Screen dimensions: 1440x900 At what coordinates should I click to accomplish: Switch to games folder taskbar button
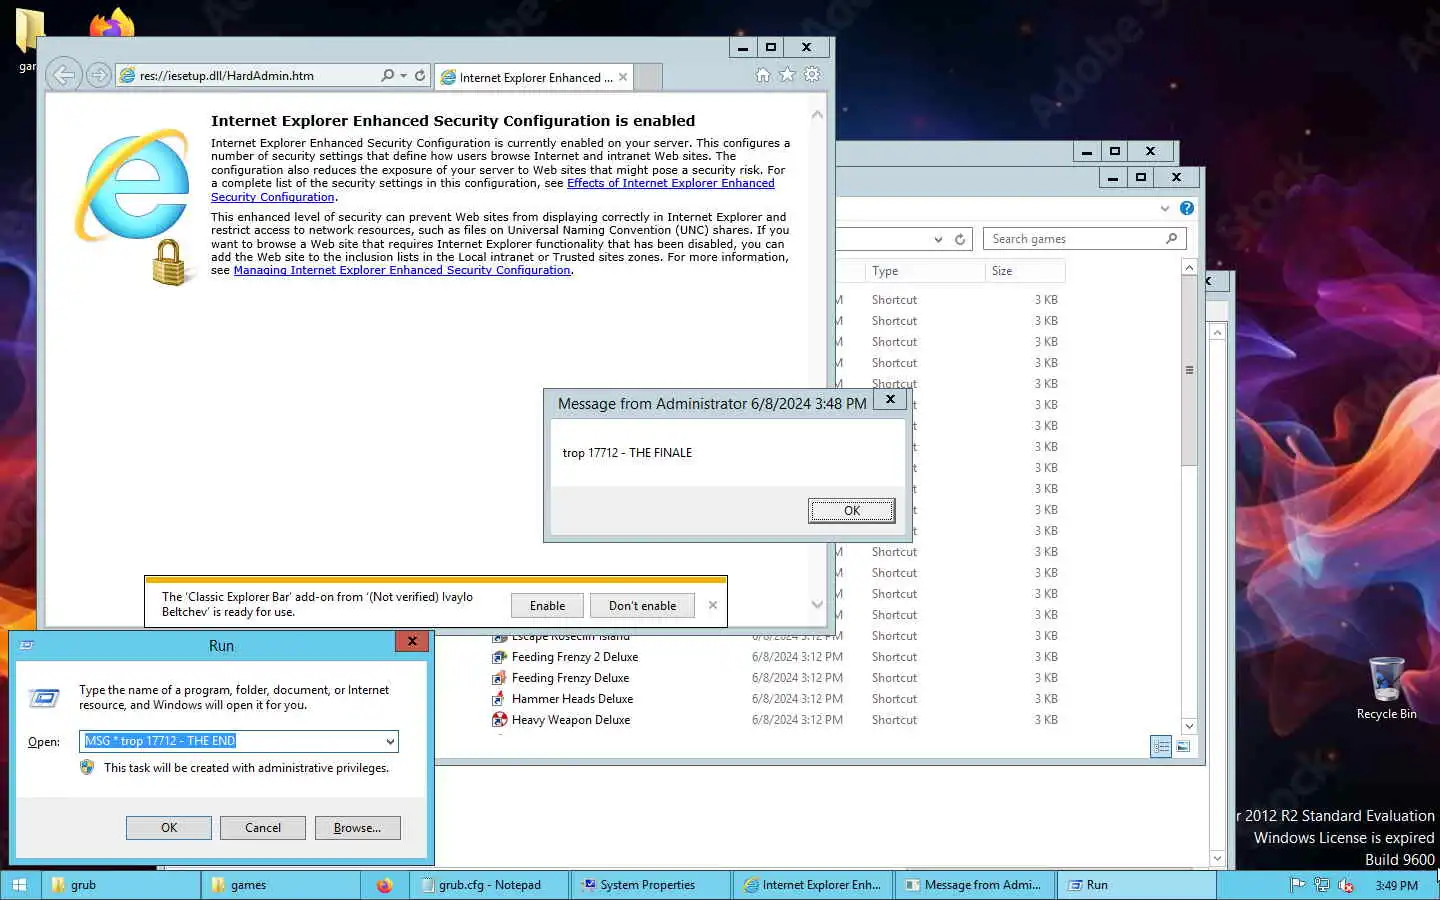[x=281, y=885]
